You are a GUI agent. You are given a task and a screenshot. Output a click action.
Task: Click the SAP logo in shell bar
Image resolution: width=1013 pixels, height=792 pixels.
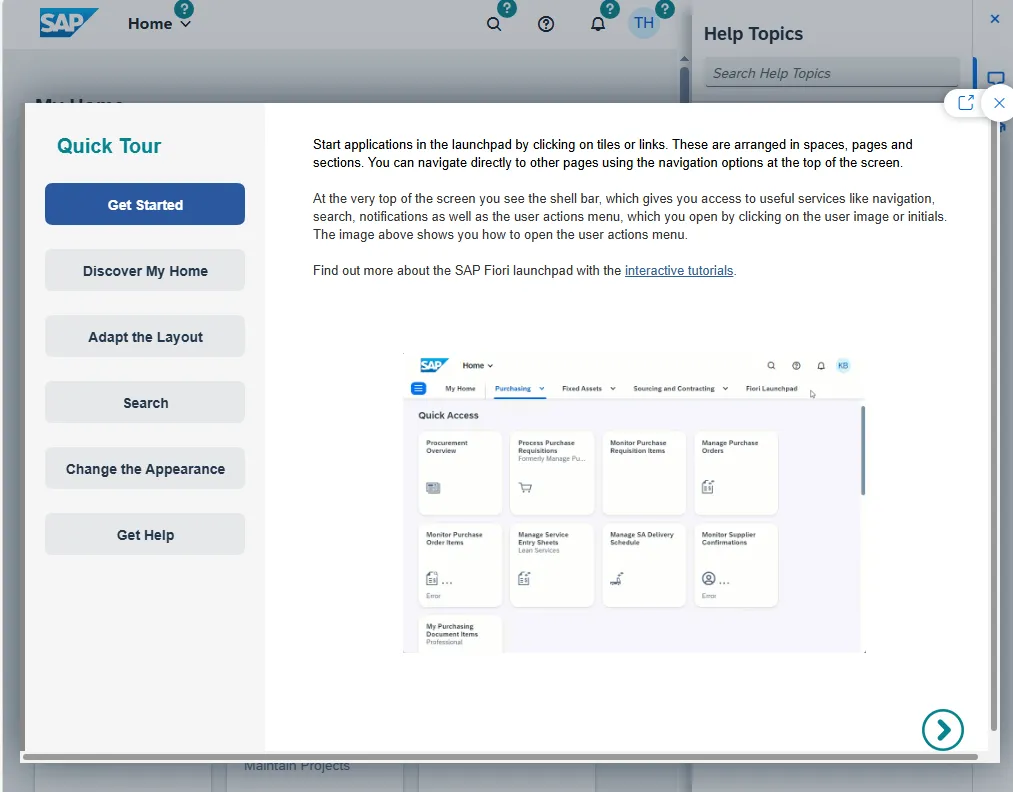68,23
